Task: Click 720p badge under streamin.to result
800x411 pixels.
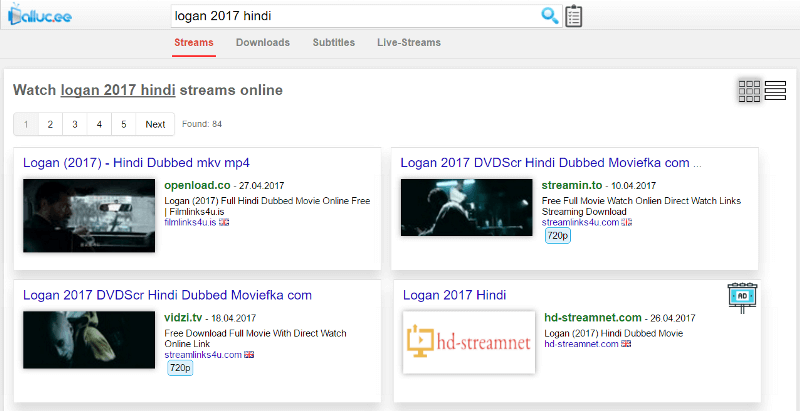Action: point(557,236)
